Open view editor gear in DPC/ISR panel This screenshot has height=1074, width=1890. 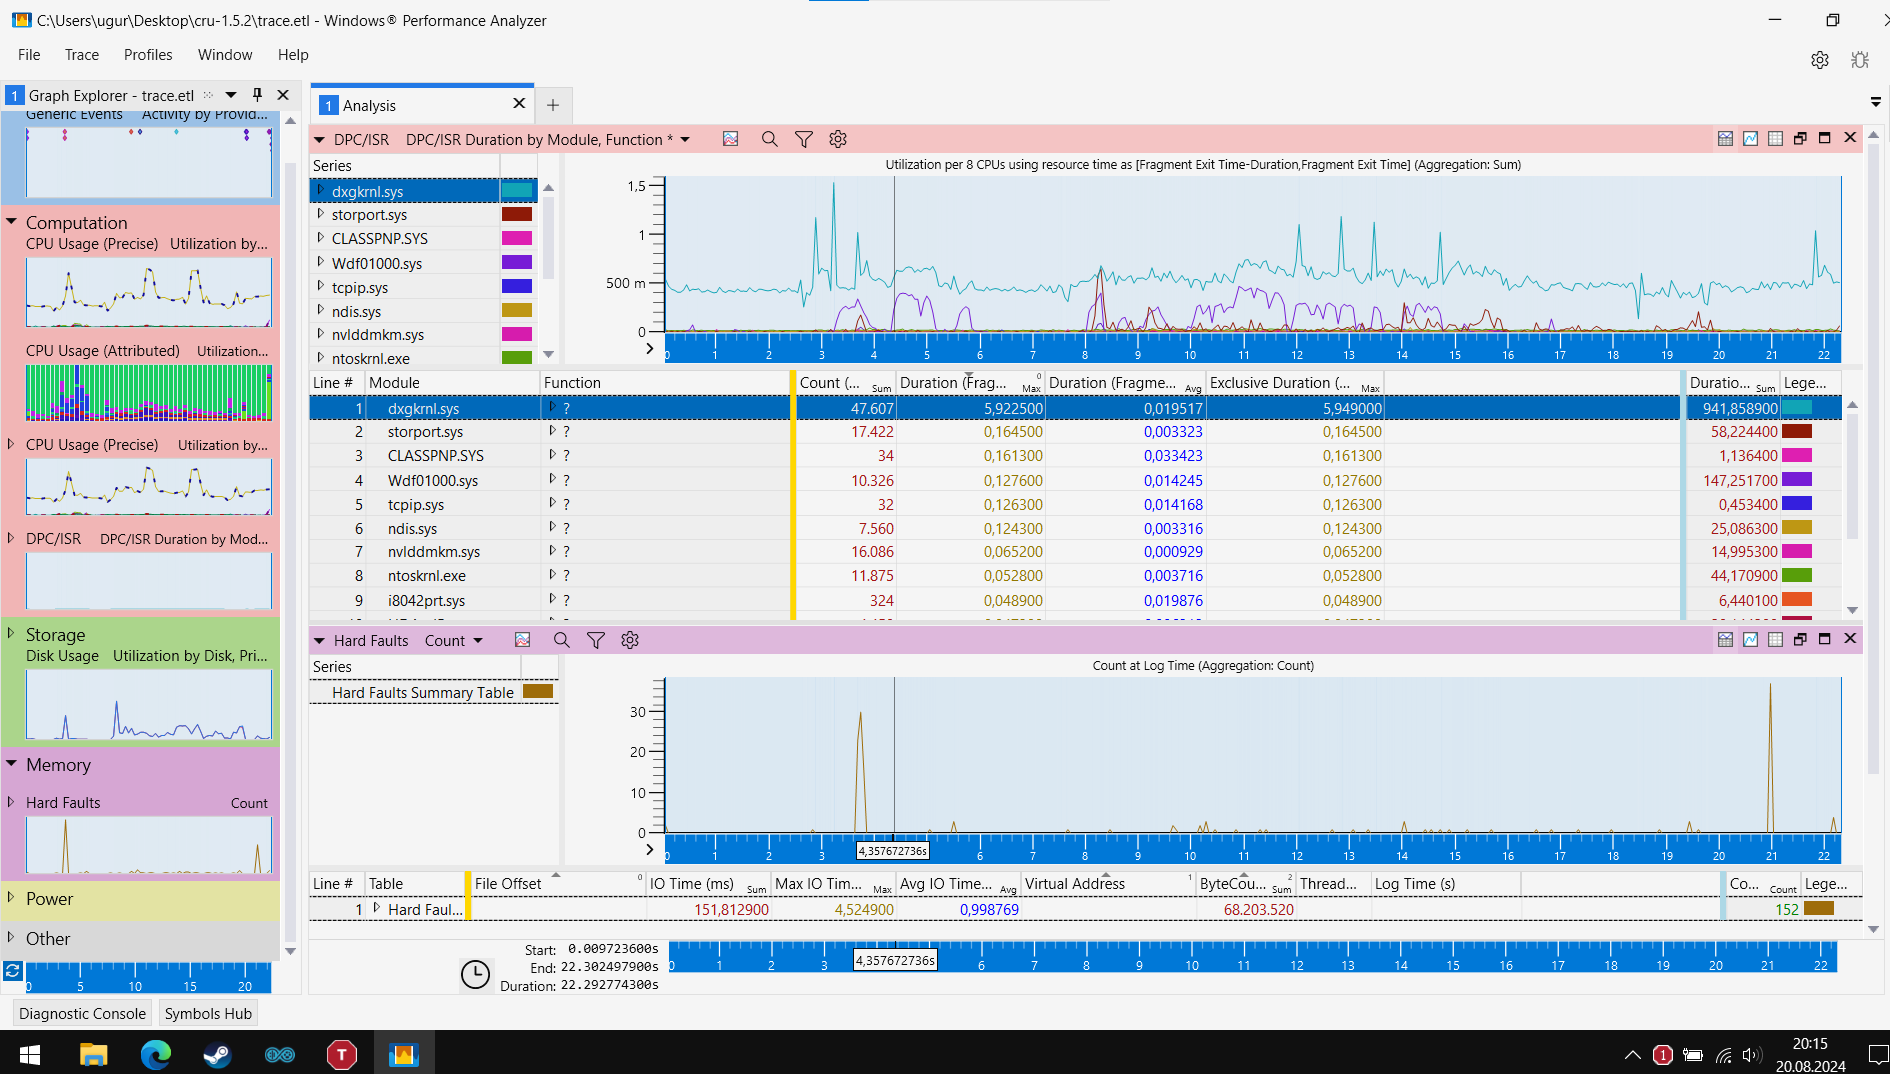(838, 139)
